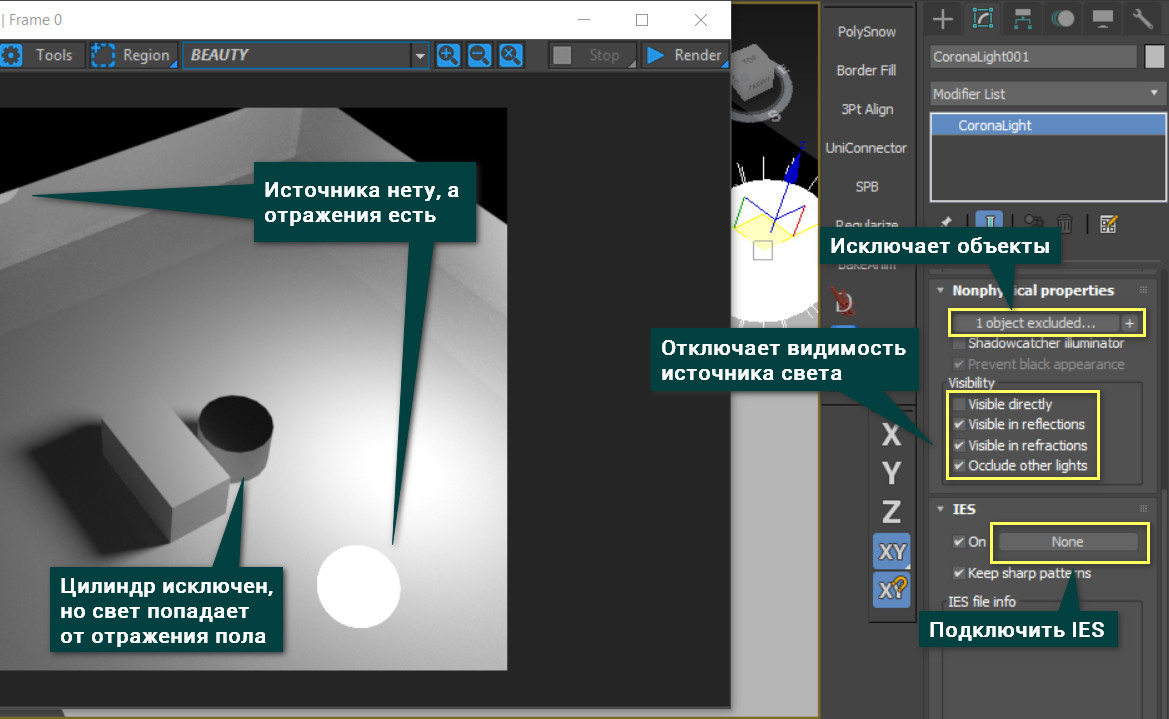
Task: Open the Motion panel tab
Action: coord(1063,18)
